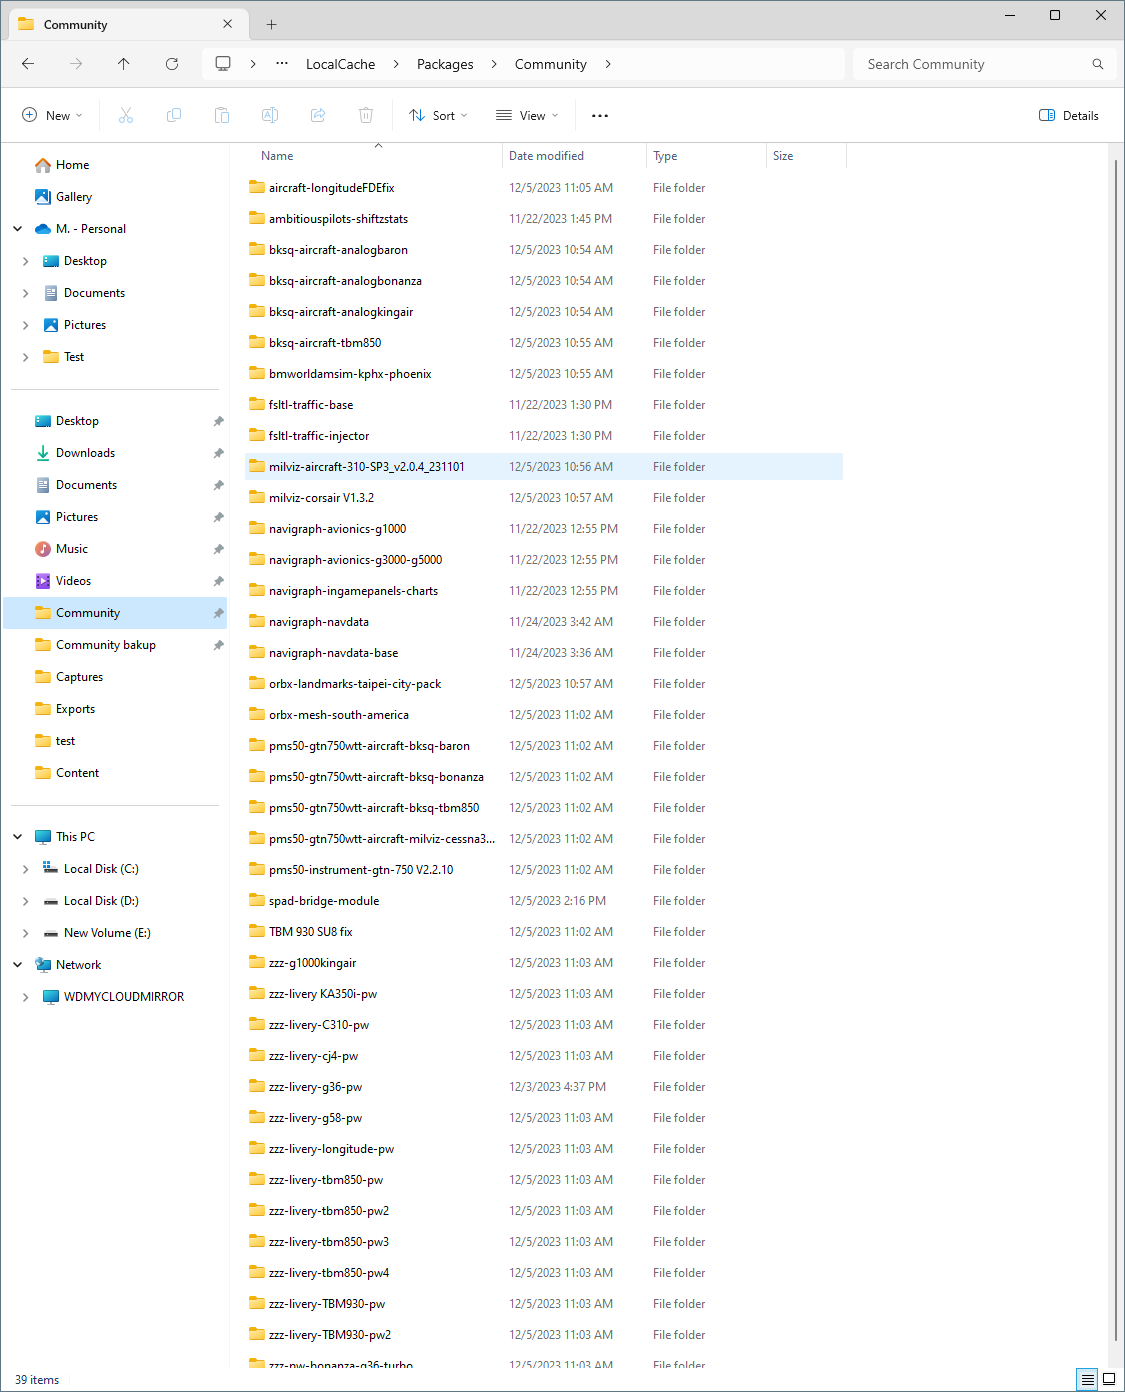Screen dimensions: 1125x1392
Task: Switch to details list view icon in status bar
Action: tap(1088, 1380)
